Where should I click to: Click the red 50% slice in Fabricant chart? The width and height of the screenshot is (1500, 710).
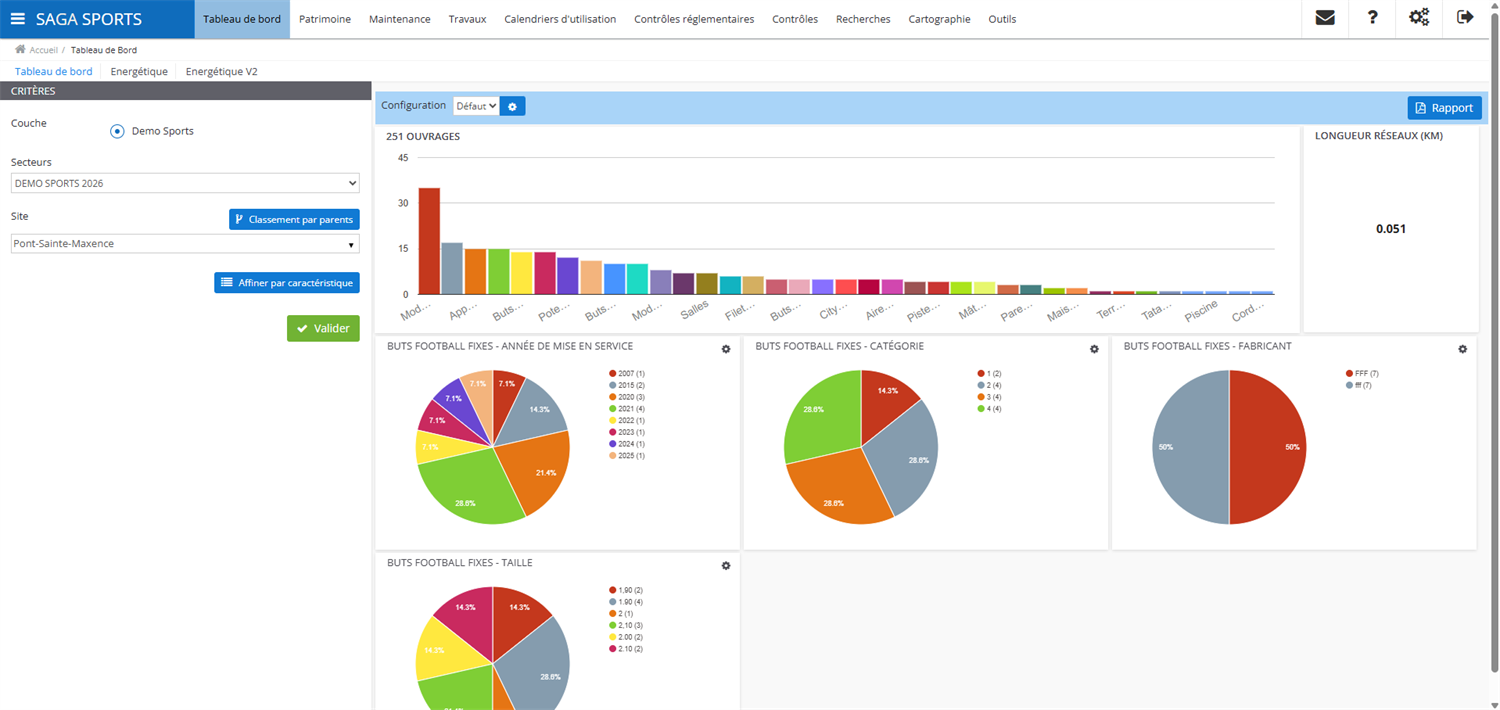(1270, 447)
